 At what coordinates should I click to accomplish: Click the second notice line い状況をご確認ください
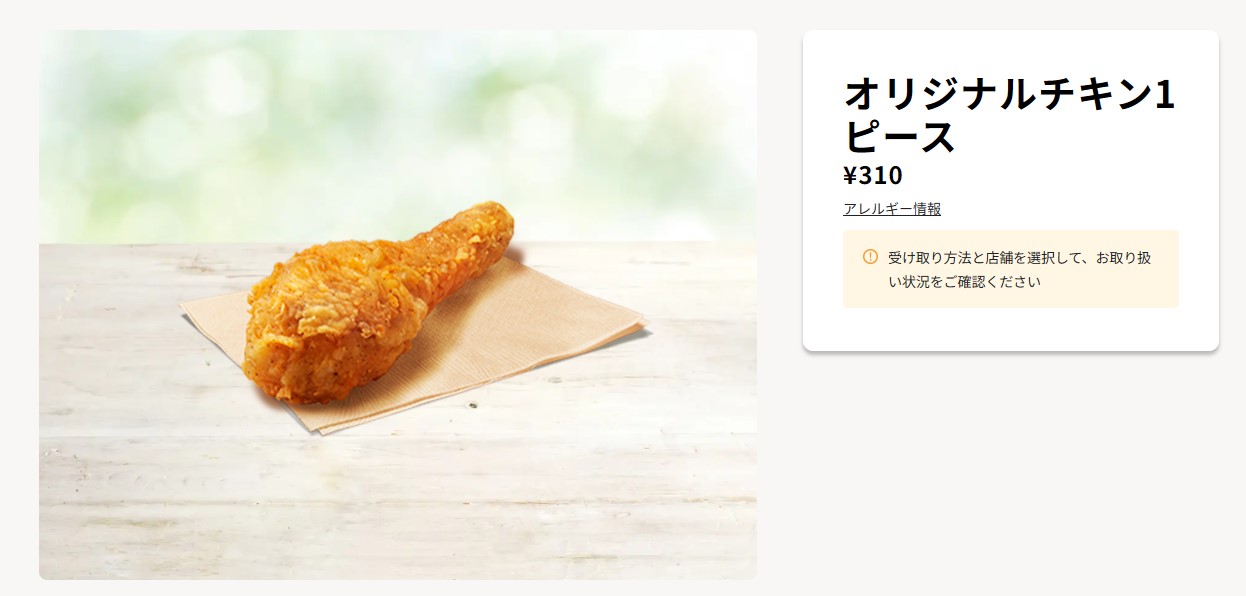tap(964, 282)
